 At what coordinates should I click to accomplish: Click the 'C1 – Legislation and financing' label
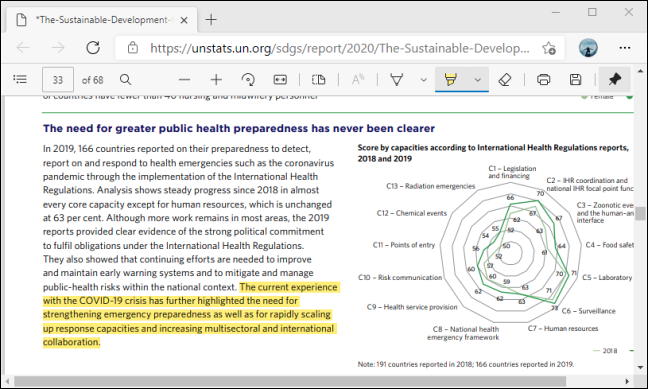coord(512,172)
